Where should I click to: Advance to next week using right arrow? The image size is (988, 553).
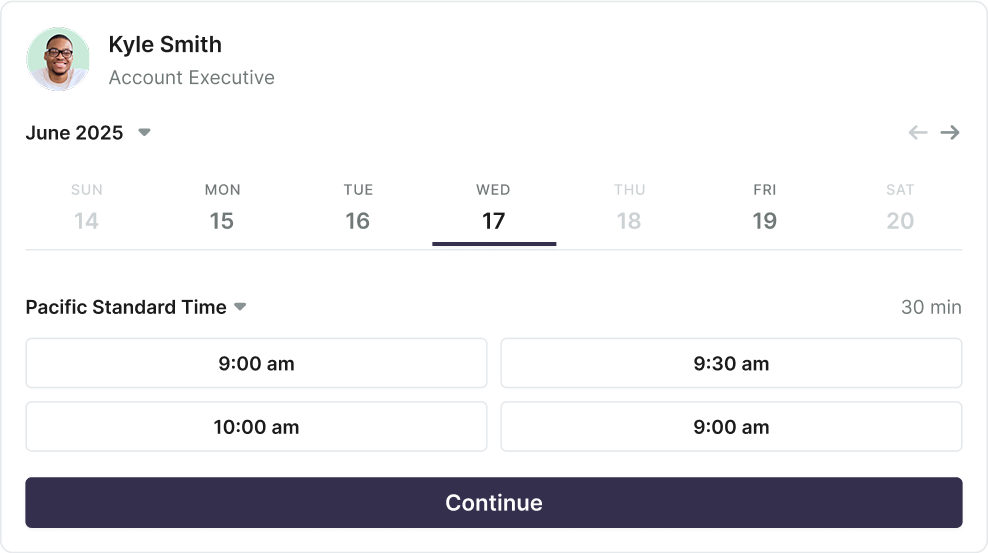950,132
